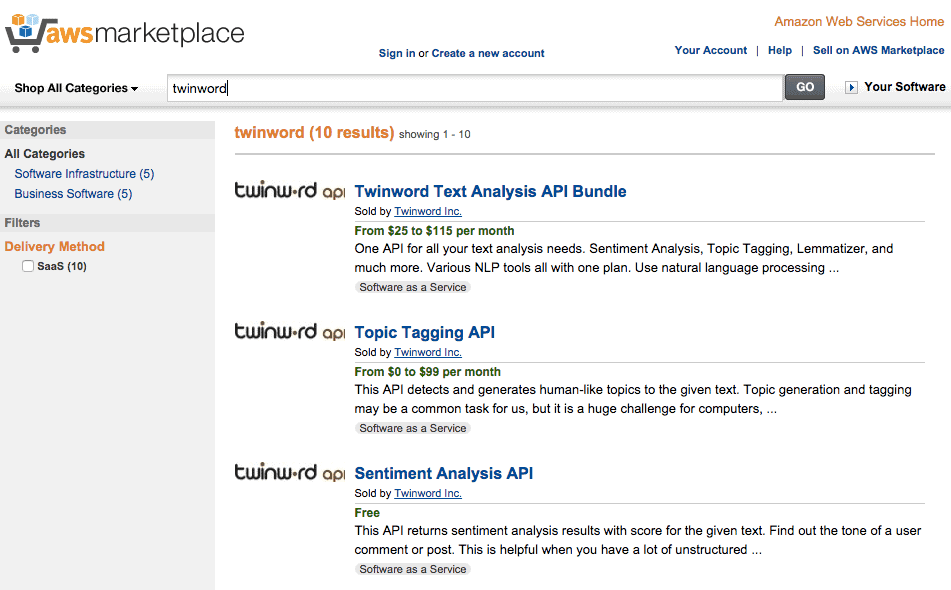The height and width of the screenshot is (590, 951).
Task: Select All Categories in sidebar
Action: (x=45, y=153)
